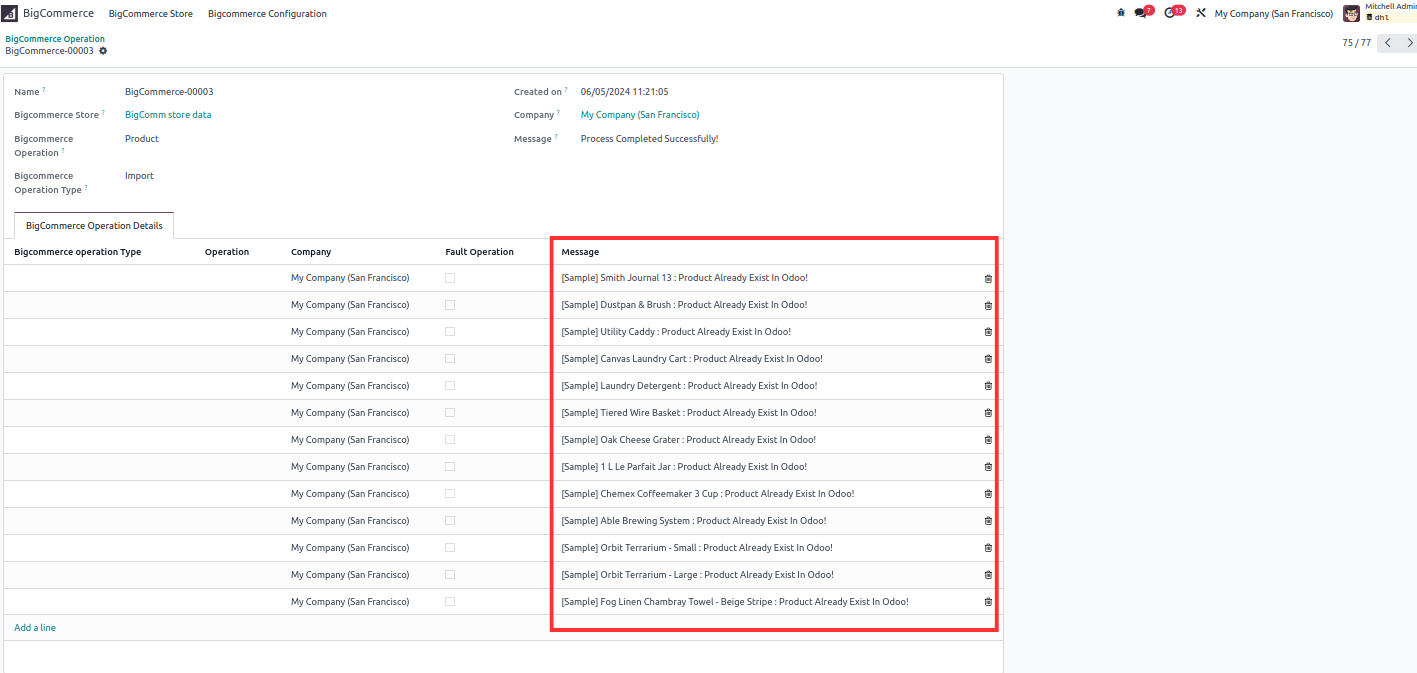Delete the Oak Cheese Grater line
The image size is (1417, 673).
988,440
